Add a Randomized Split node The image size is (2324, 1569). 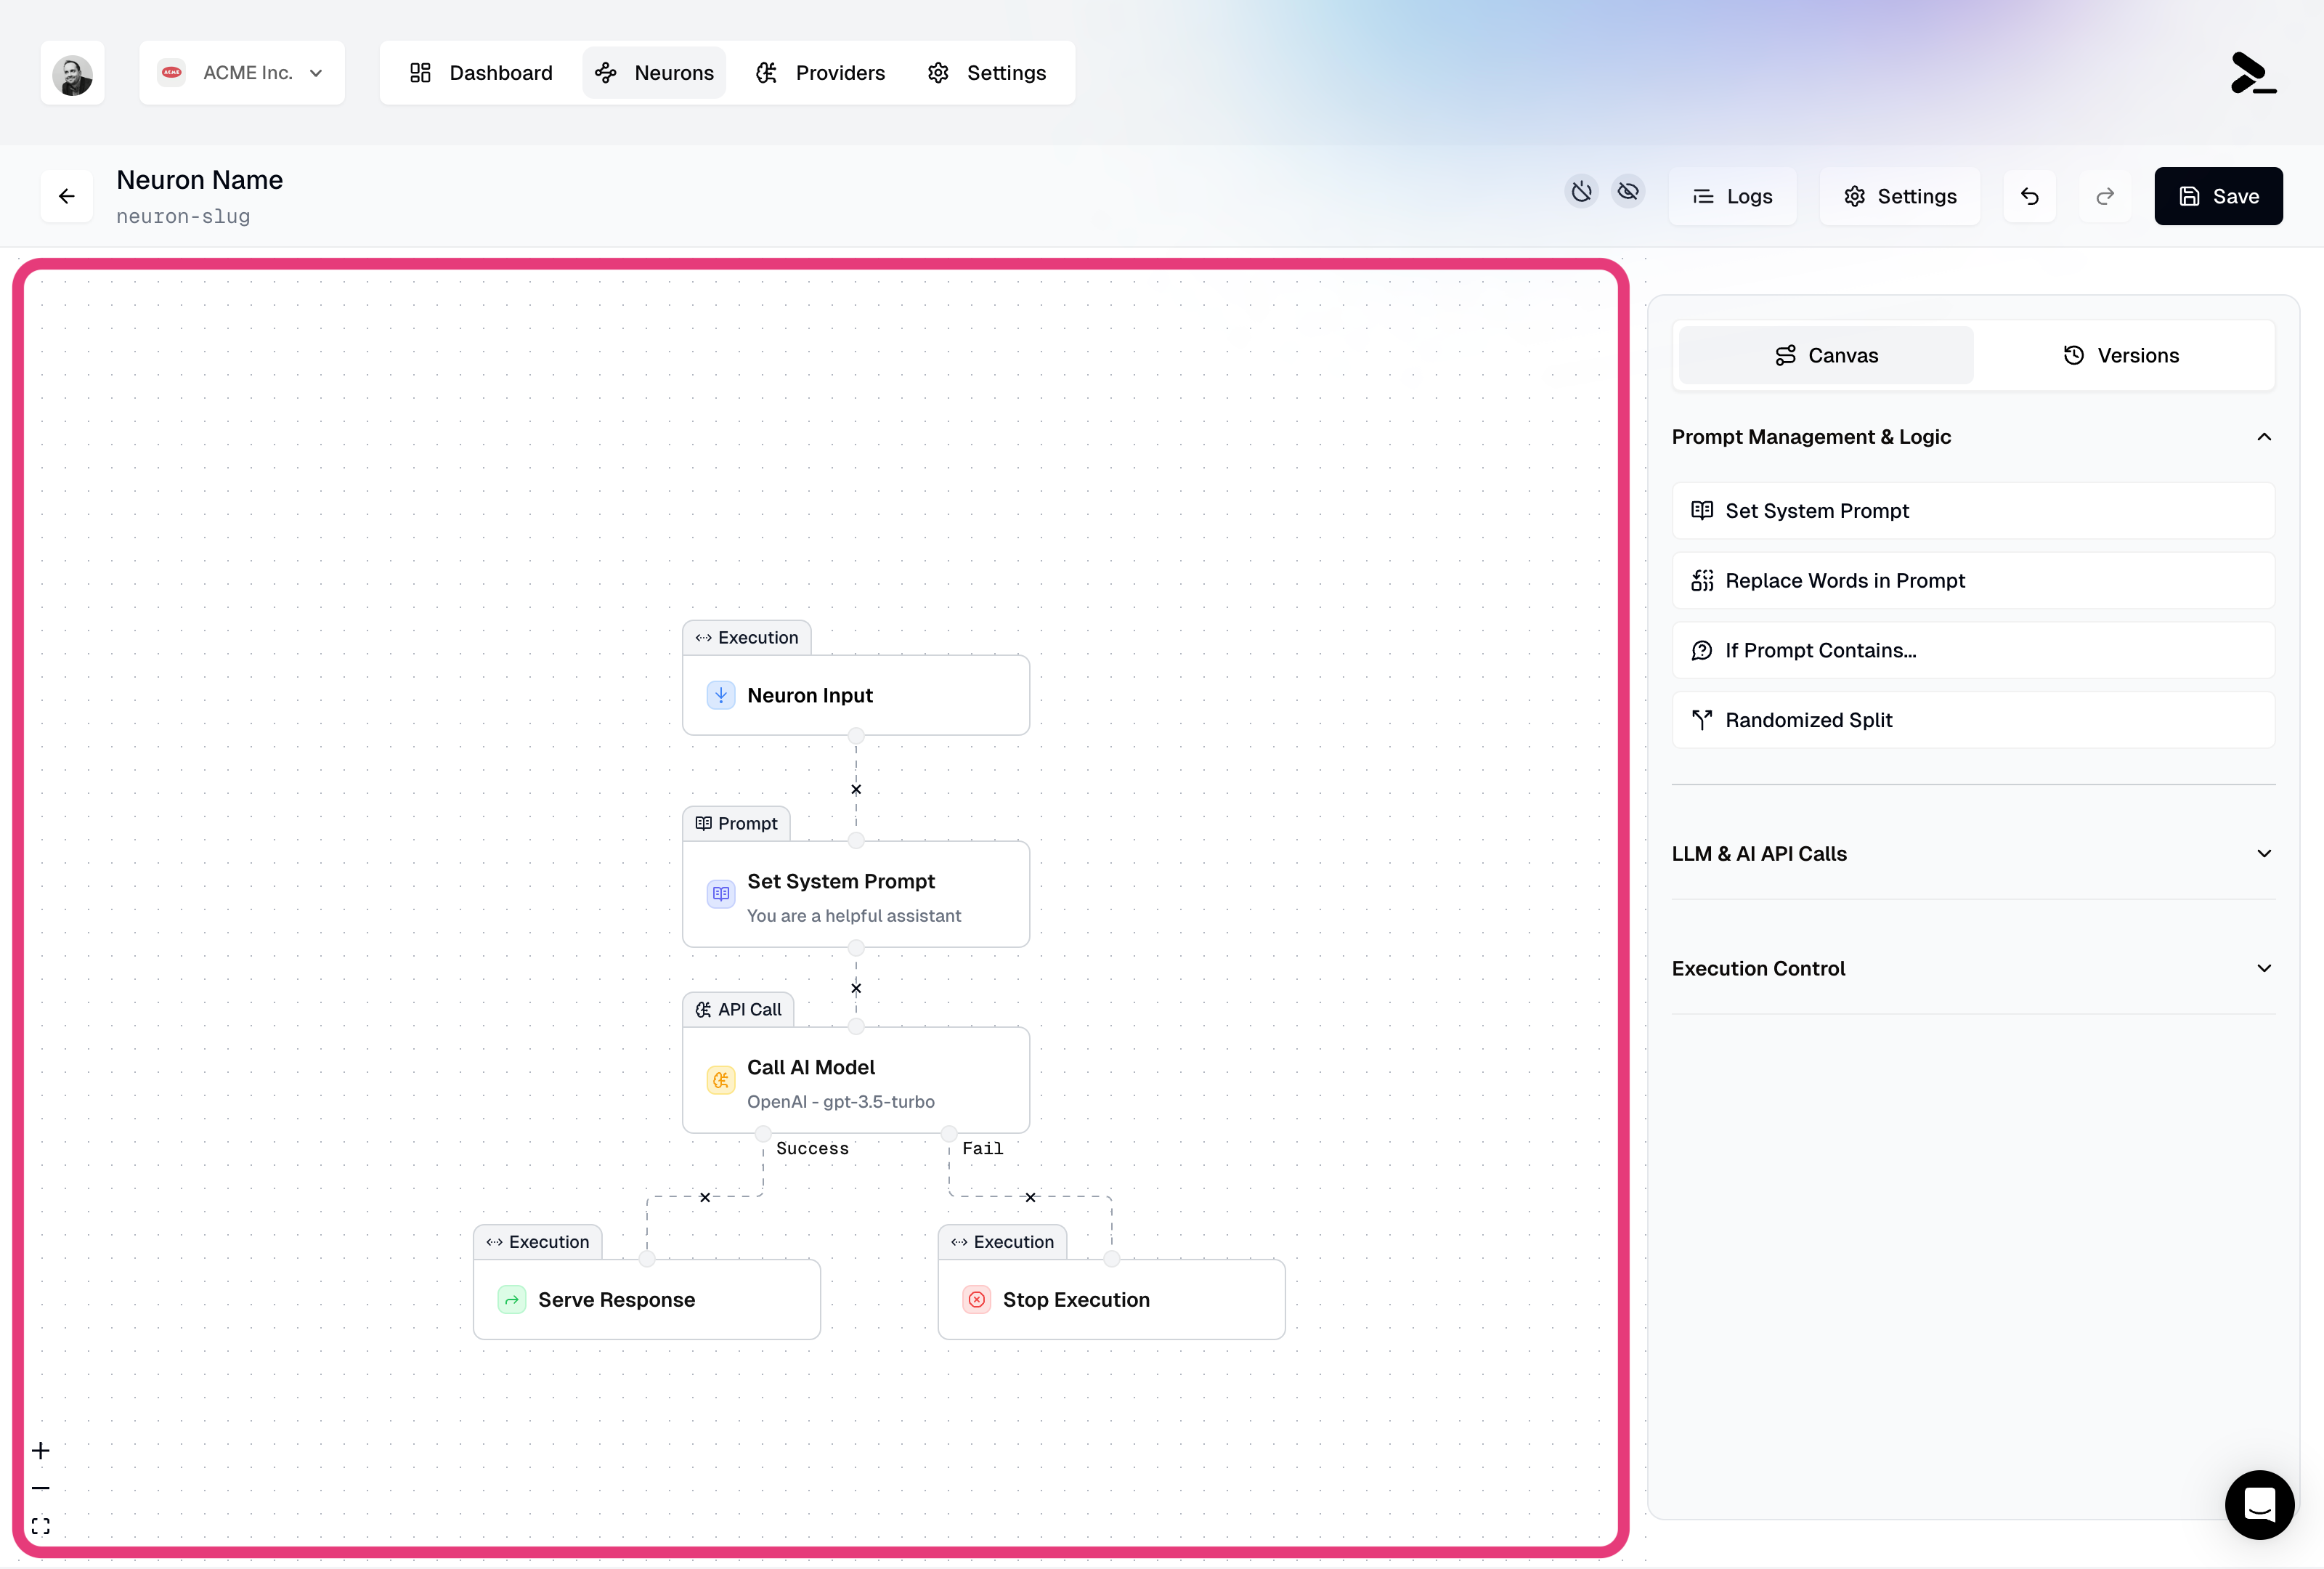point(1972,719)
